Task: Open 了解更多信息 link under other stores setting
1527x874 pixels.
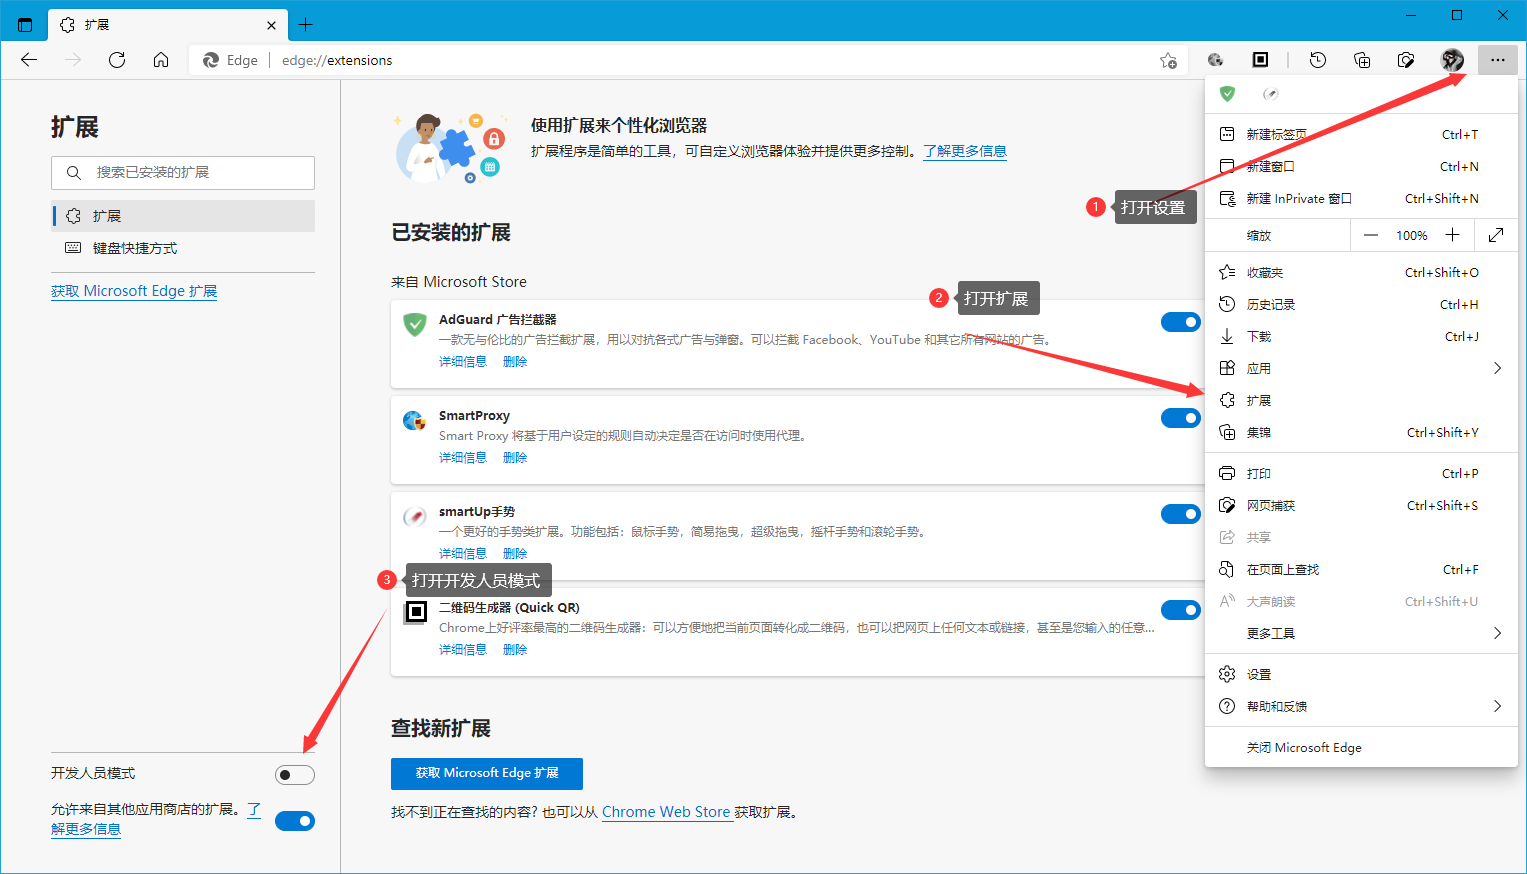Action: (x=86, y=829)
